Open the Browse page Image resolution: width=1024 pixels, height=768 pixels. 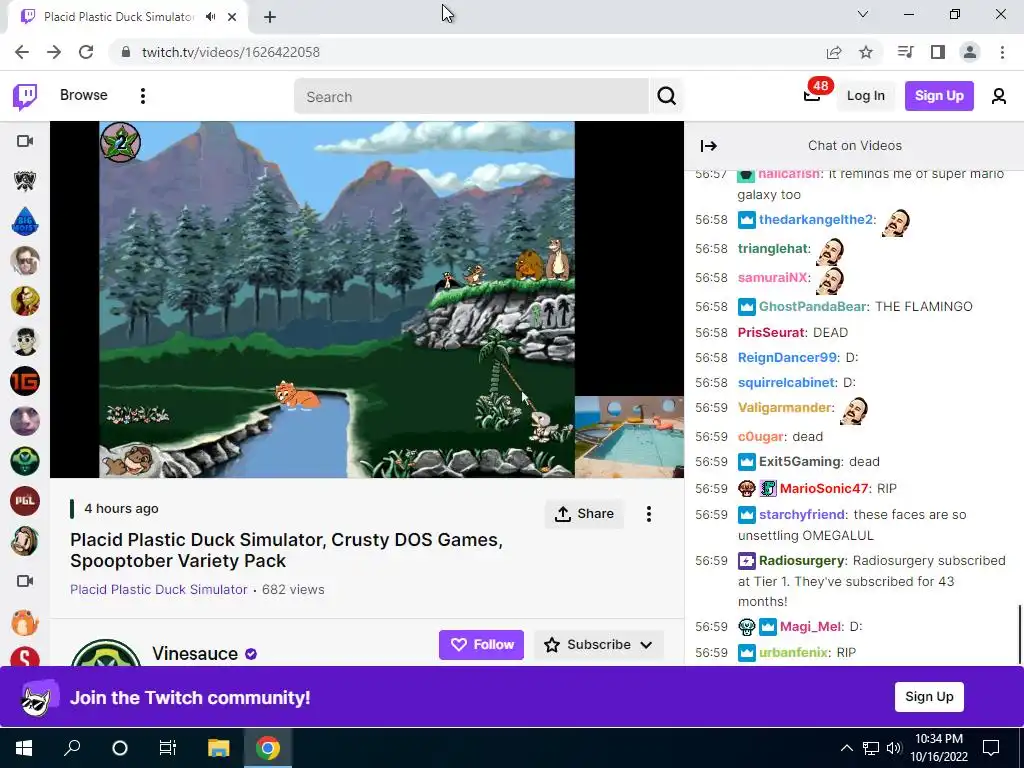[x=84, y=95]
